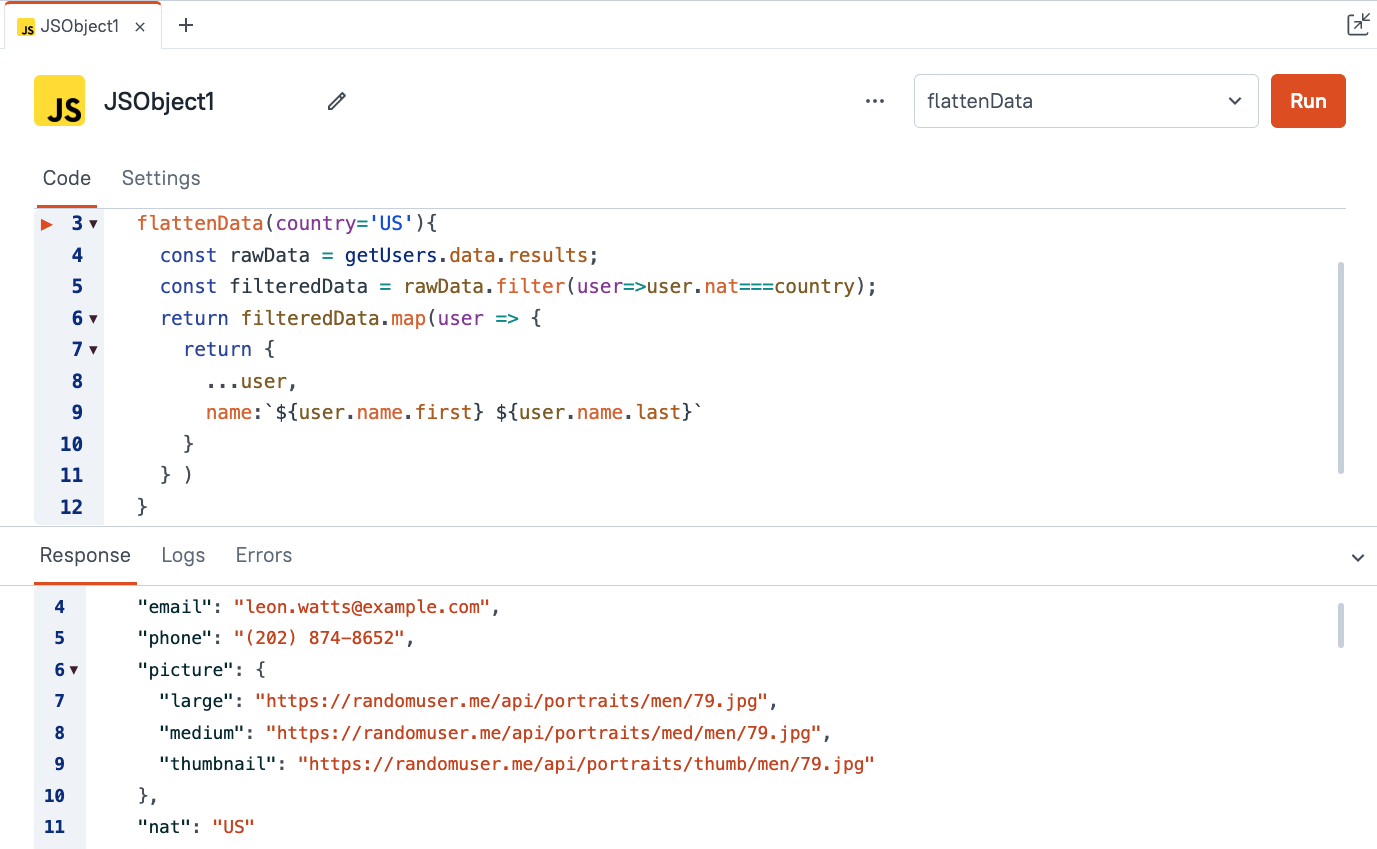Fold the map callback at line 6
Screen dimensions: 1377x849
94,319
